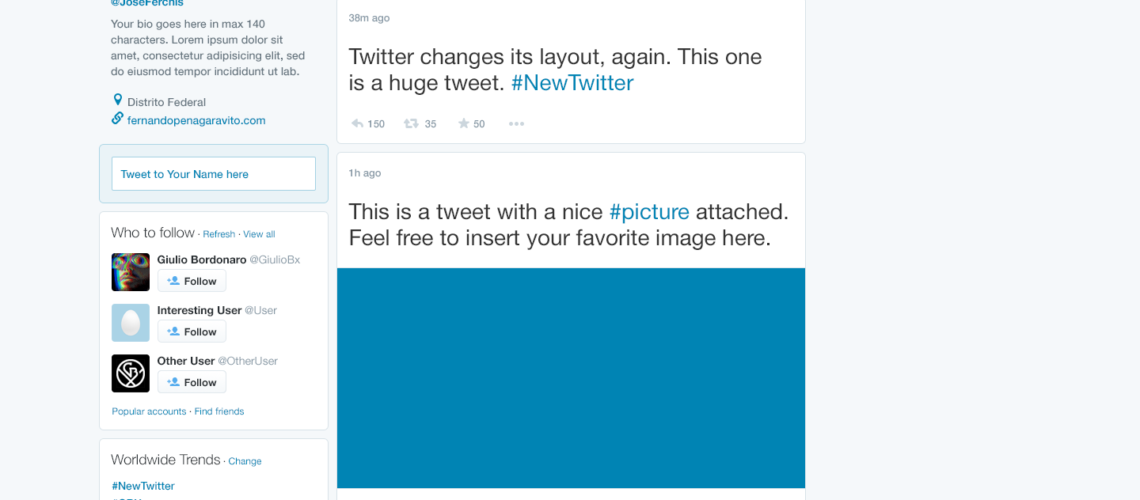Click Interesting User's egg avatar
The width and height of the screenshot is (1140, 500).
130,323
